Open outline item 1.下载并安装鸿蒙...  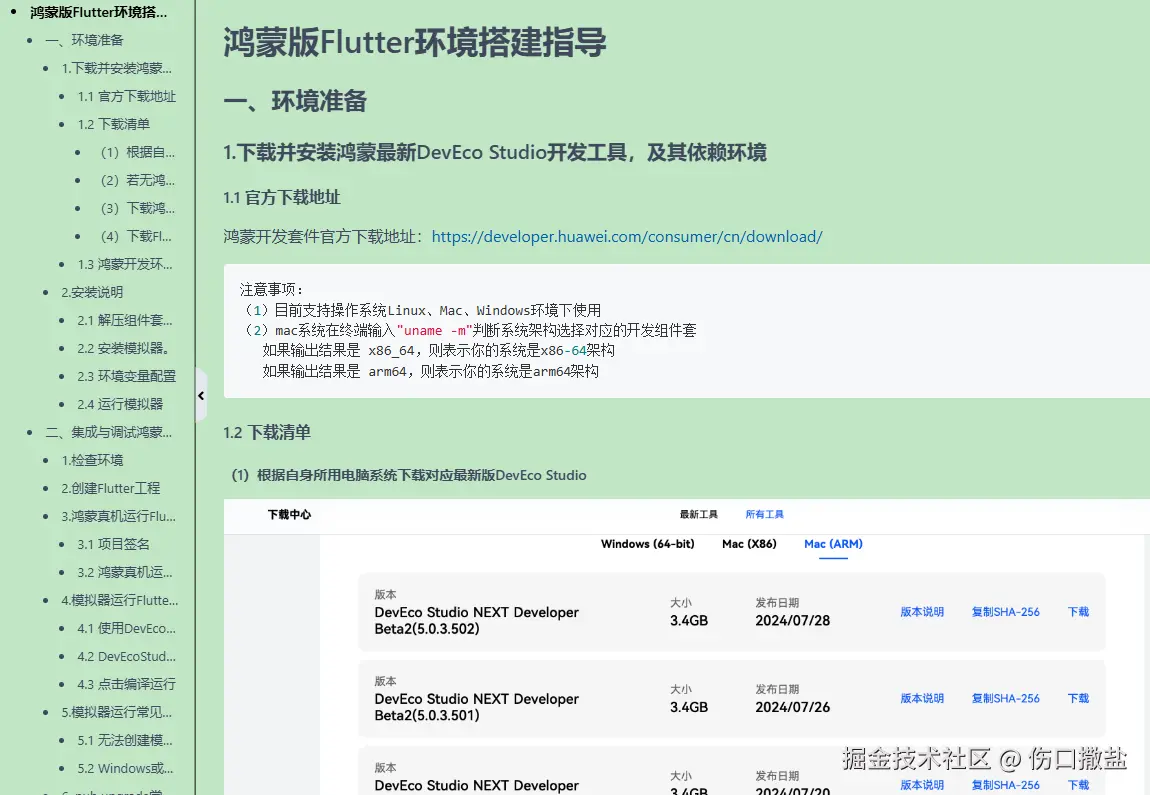117,68
